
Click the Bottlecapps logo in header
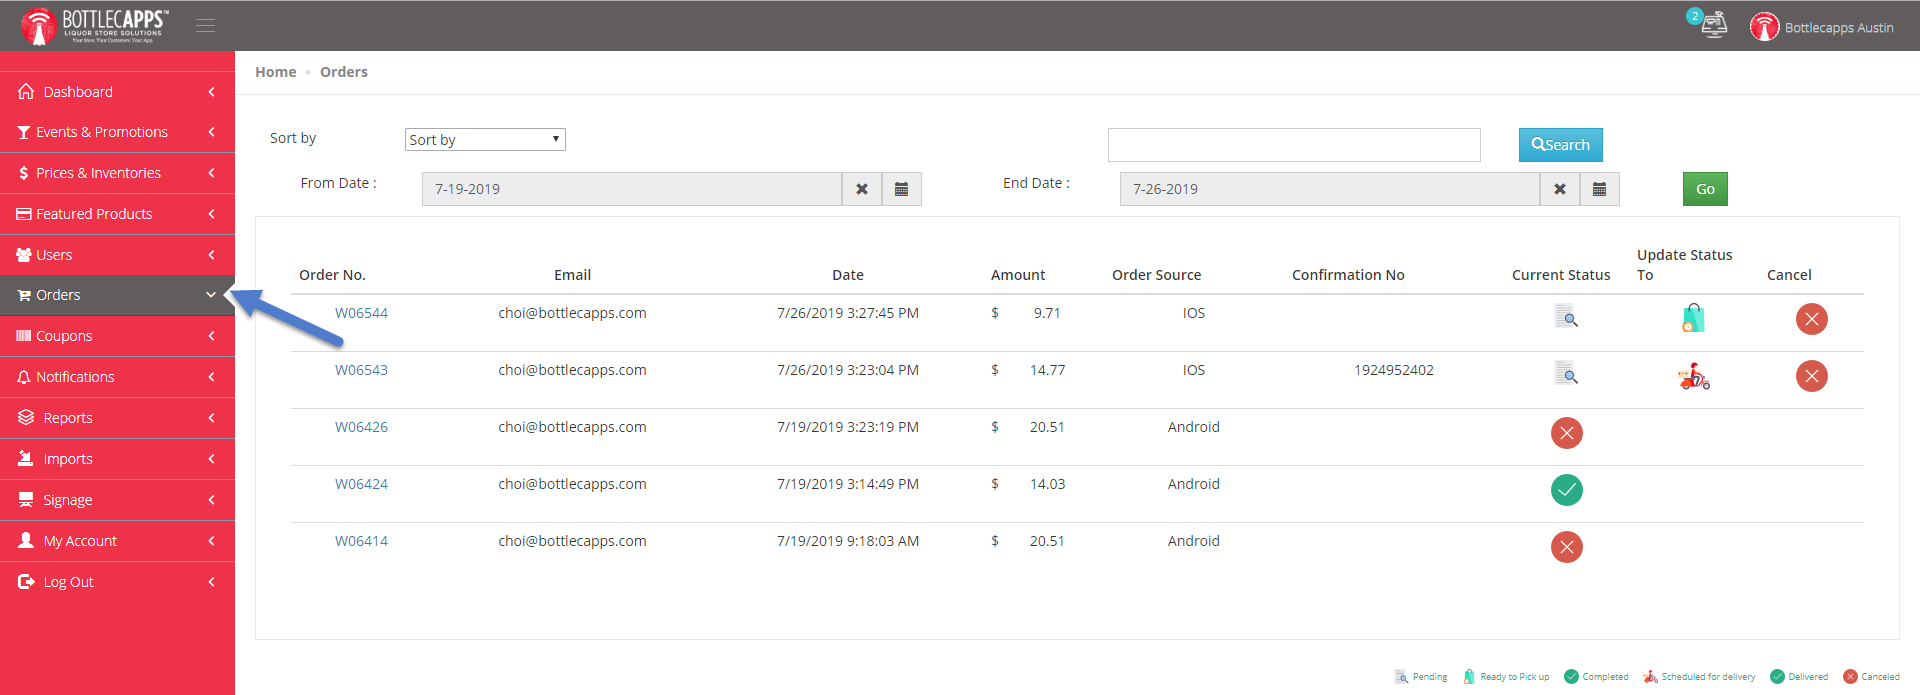point(95,26)
